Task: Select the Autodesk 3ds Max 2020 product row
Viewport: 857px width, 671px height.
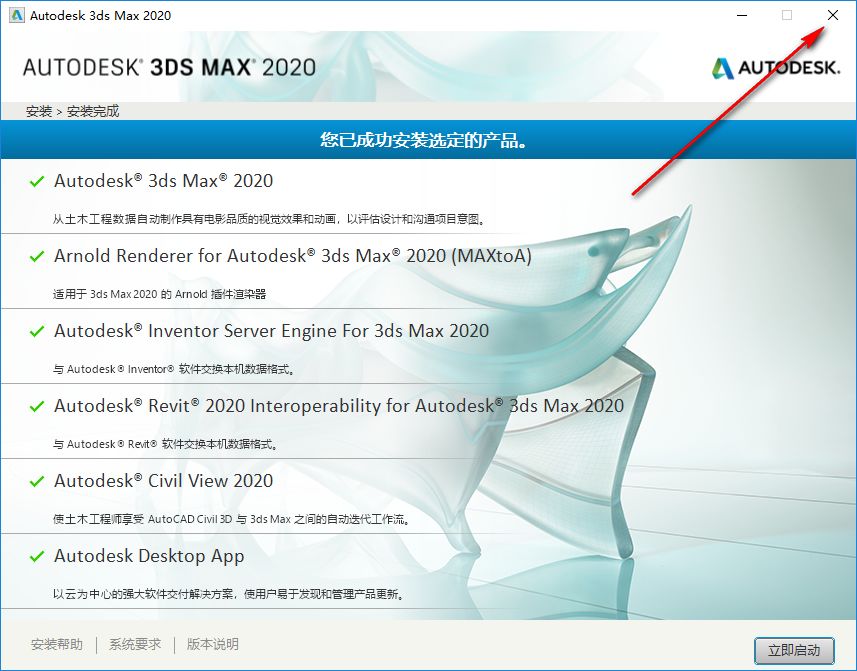Action: (160, 181)
